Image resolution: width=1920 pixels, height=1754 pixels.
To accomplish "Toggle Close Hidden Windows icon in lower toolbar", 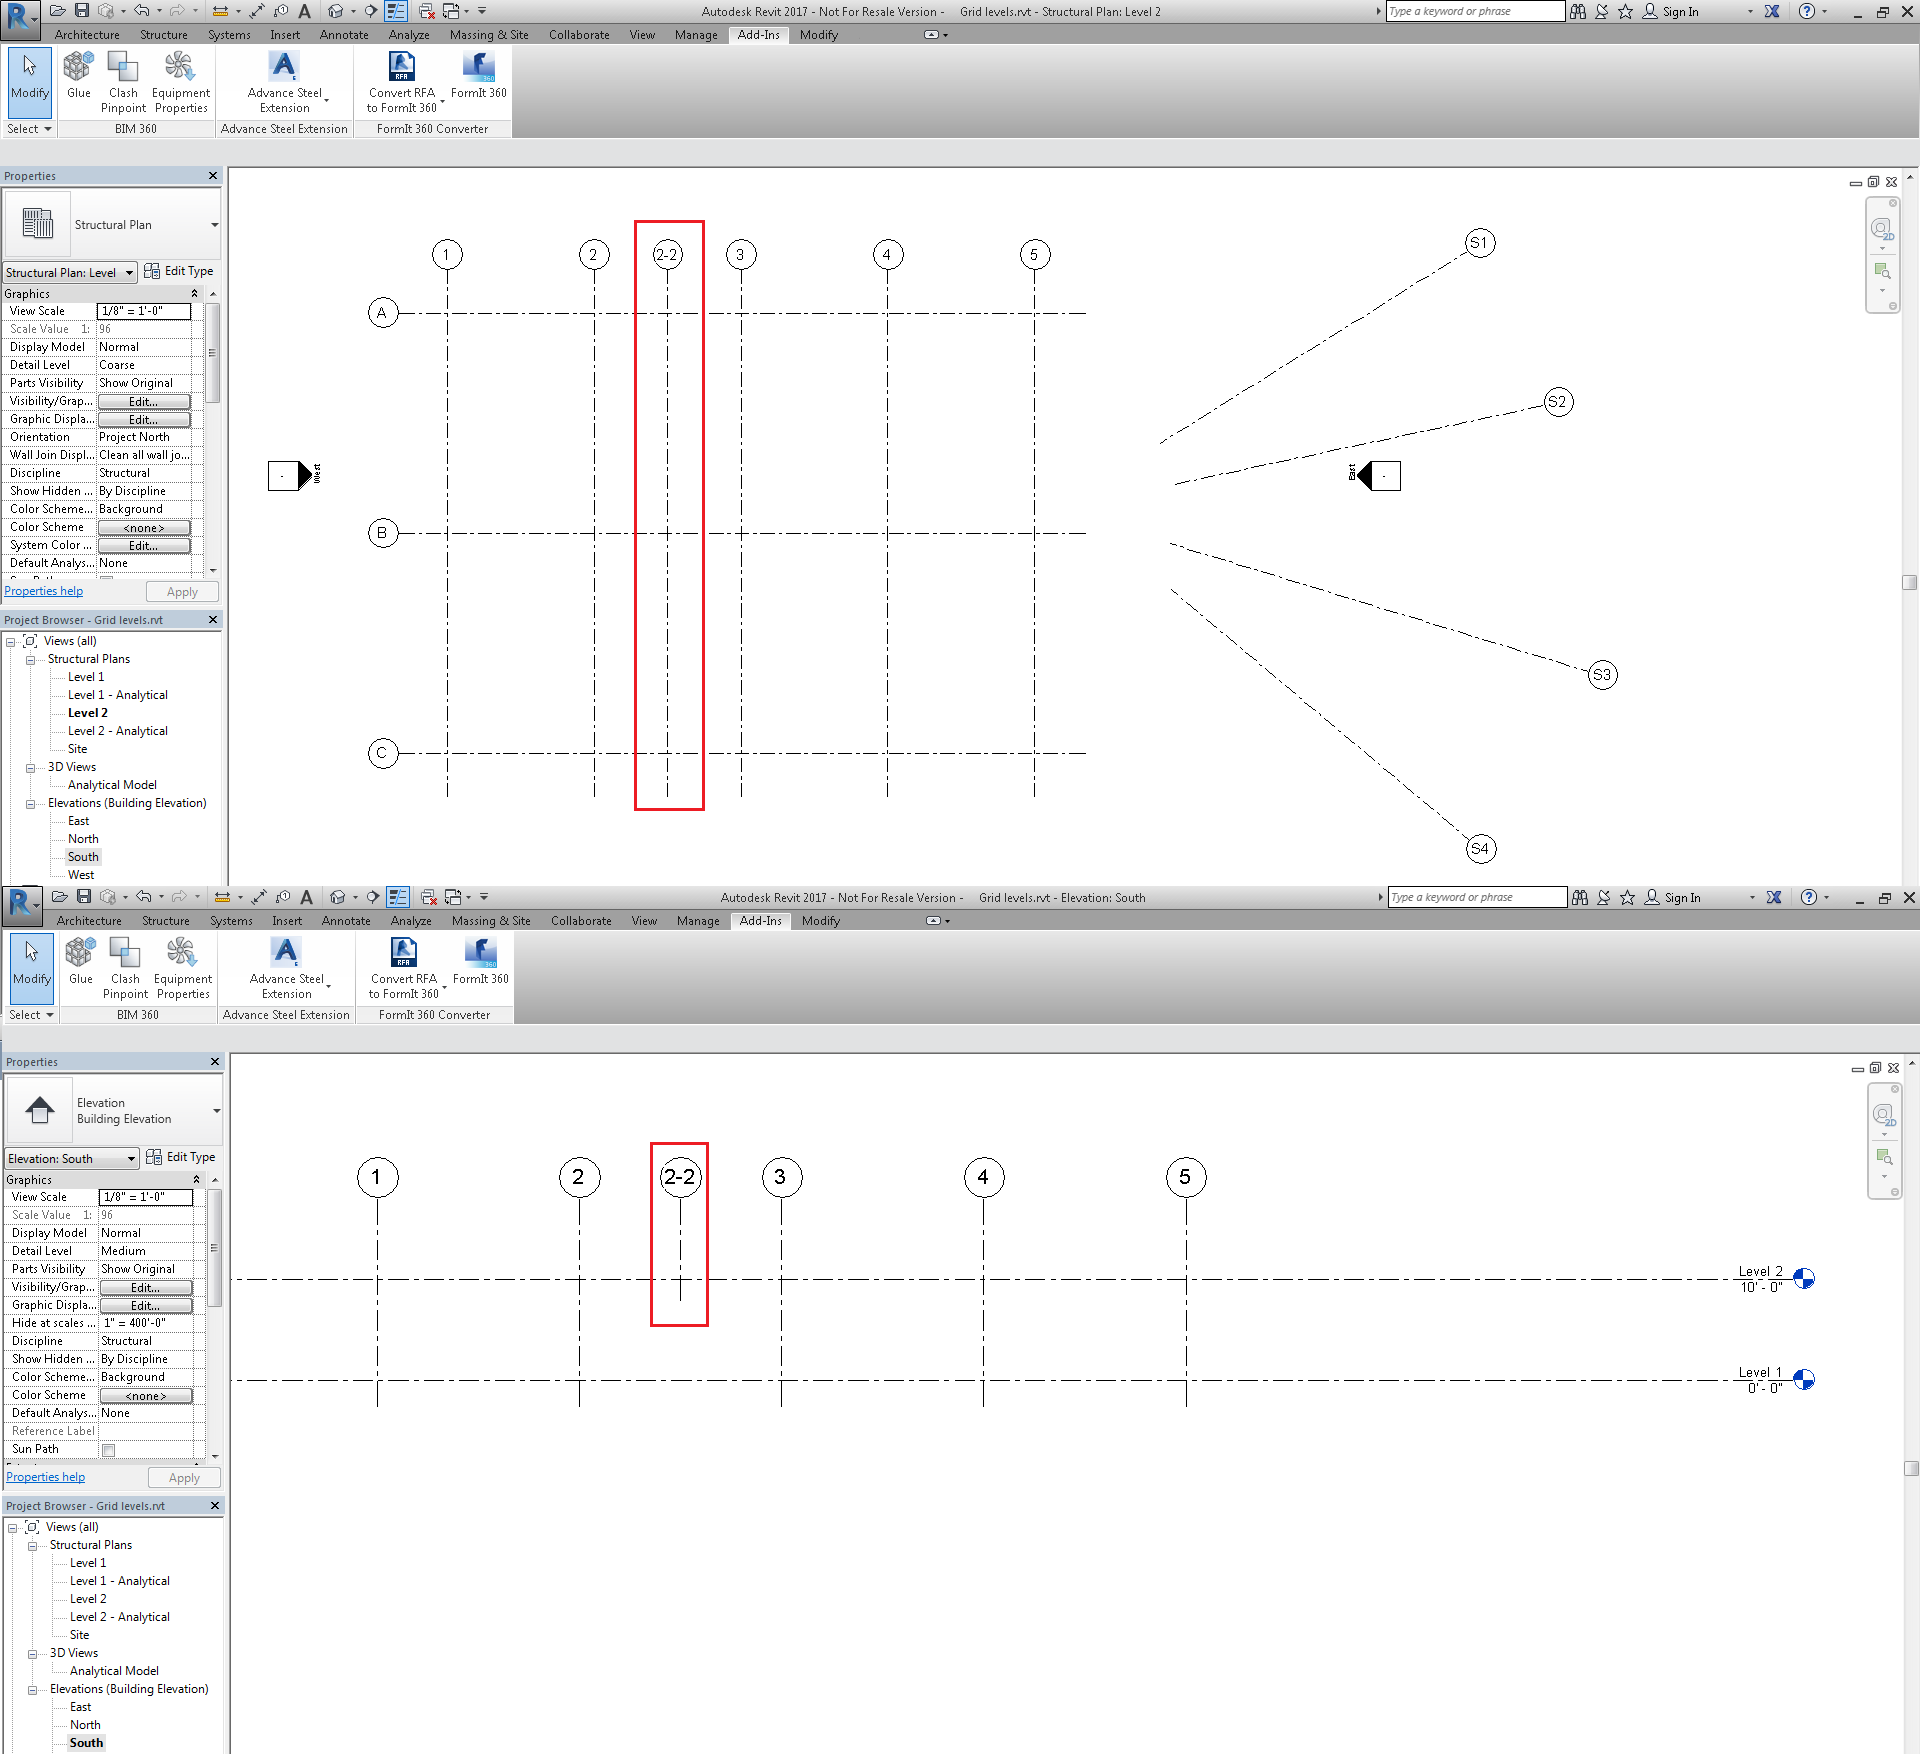I will (428, 897).
